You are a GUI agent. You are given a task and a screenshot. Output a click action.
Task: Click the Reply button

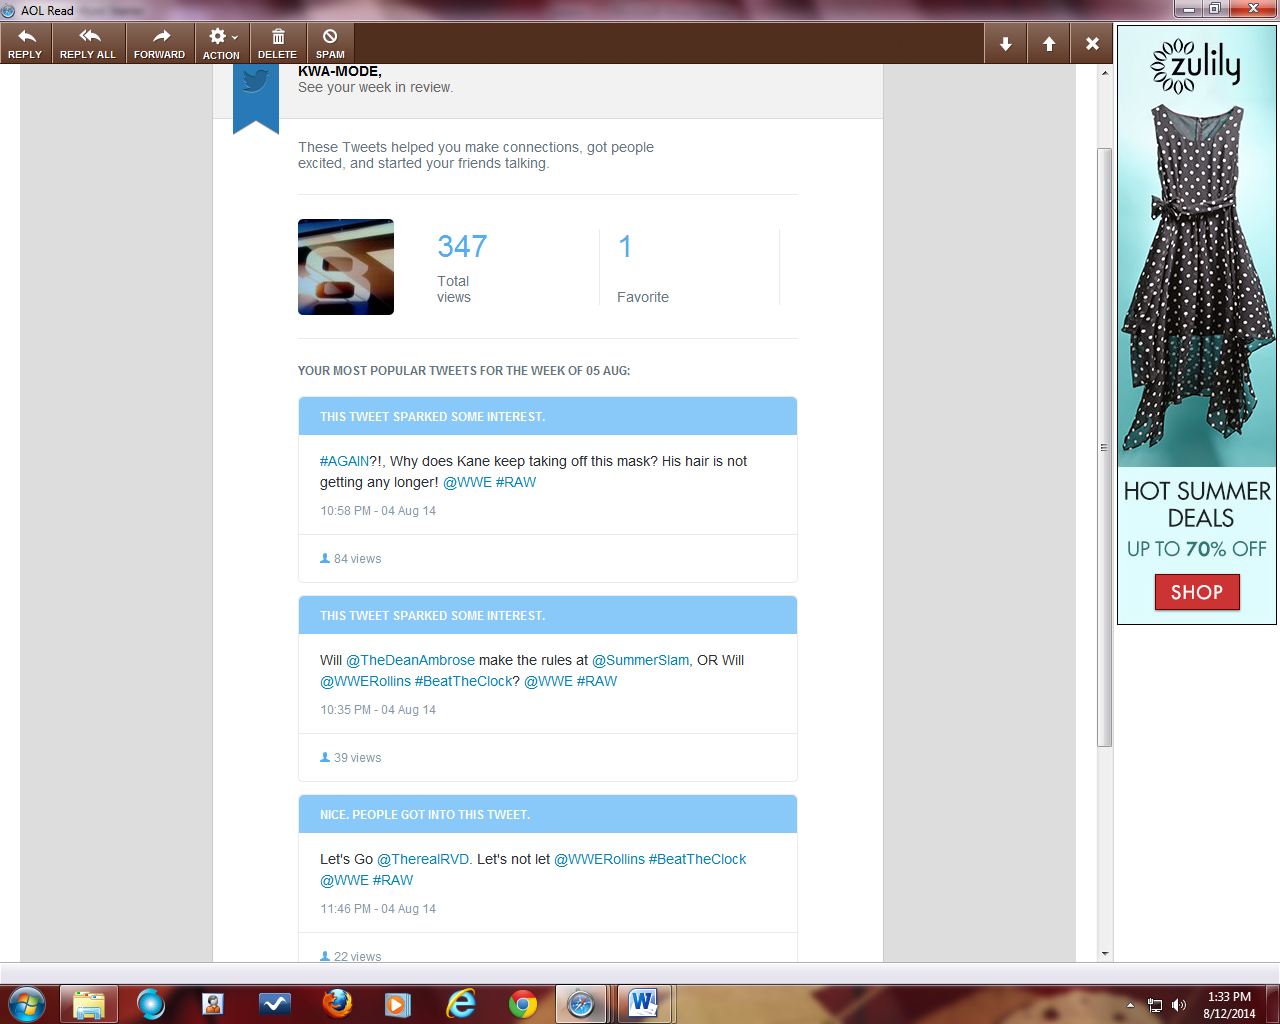(x=25, y=44)
